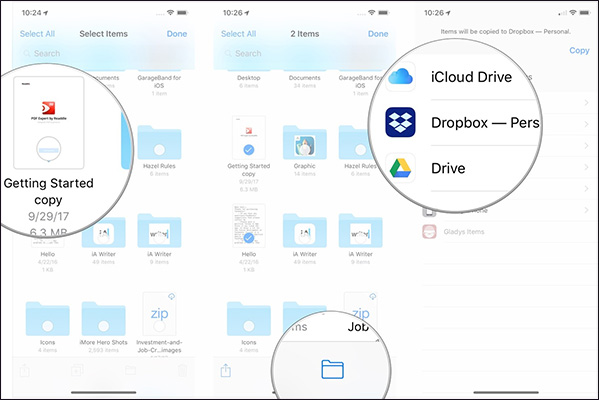Screen dimensions: 599x400
Task: Tap the Hello file name on Select Items screen
Action: coord(47,254)
